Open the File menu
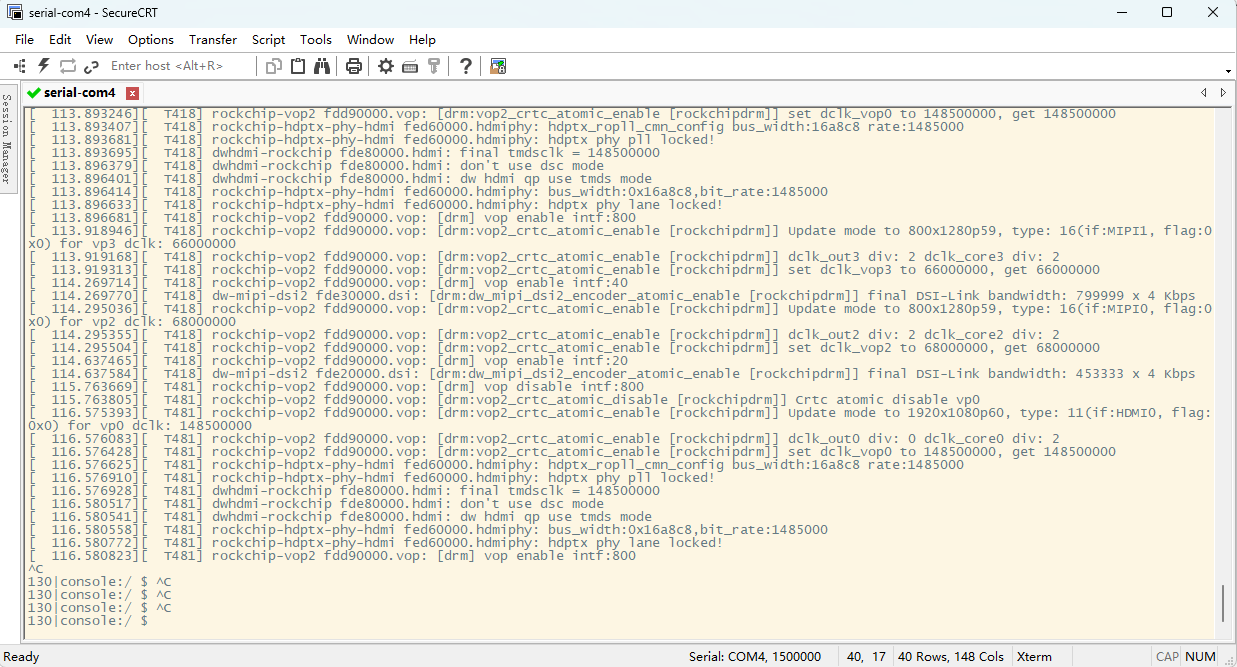The image size is (1237, 667). 25,39
